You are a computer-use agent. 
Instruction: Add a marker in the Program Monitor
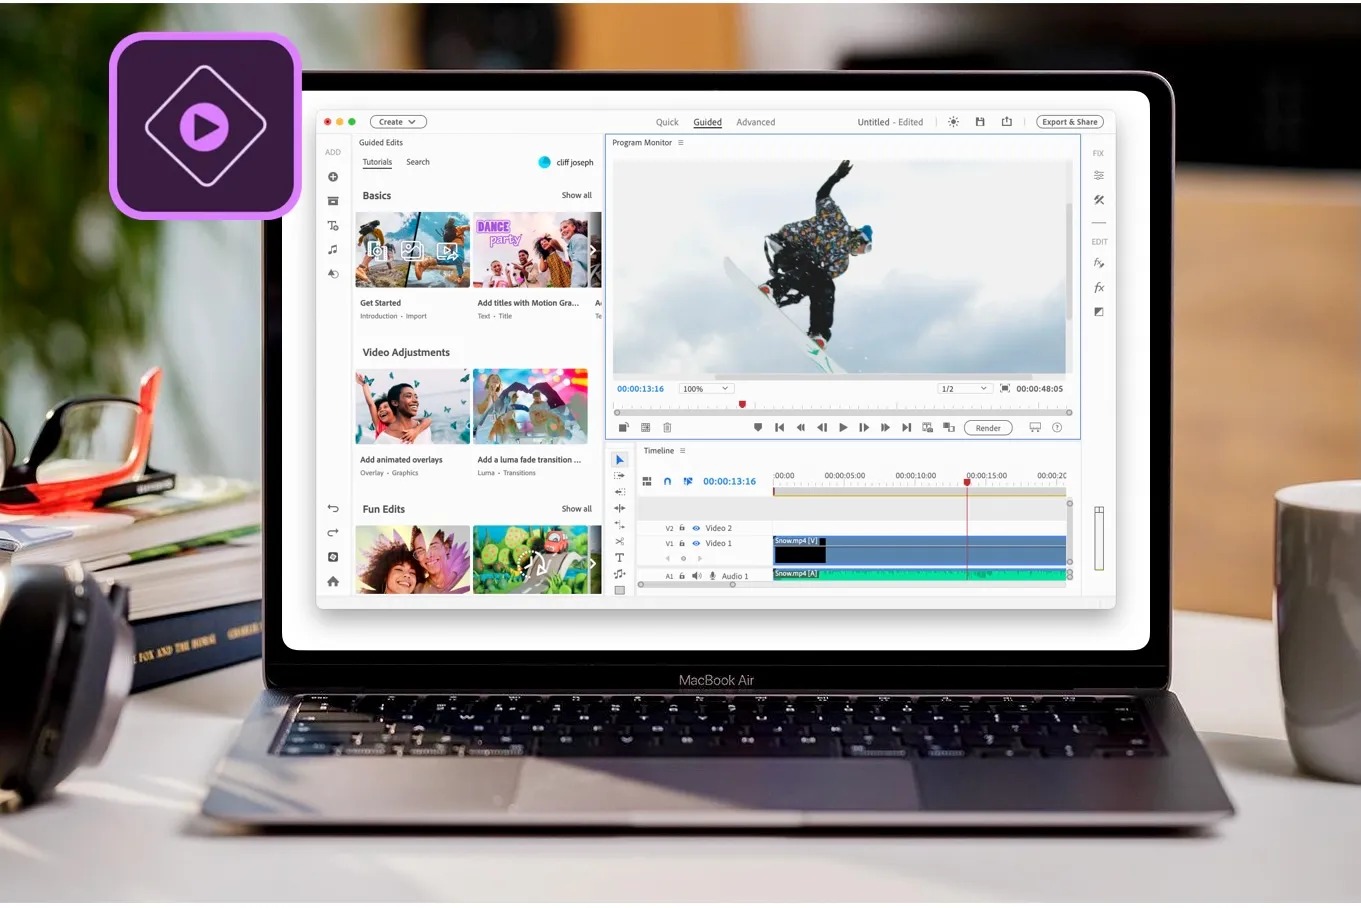click(x=758, y=428)
